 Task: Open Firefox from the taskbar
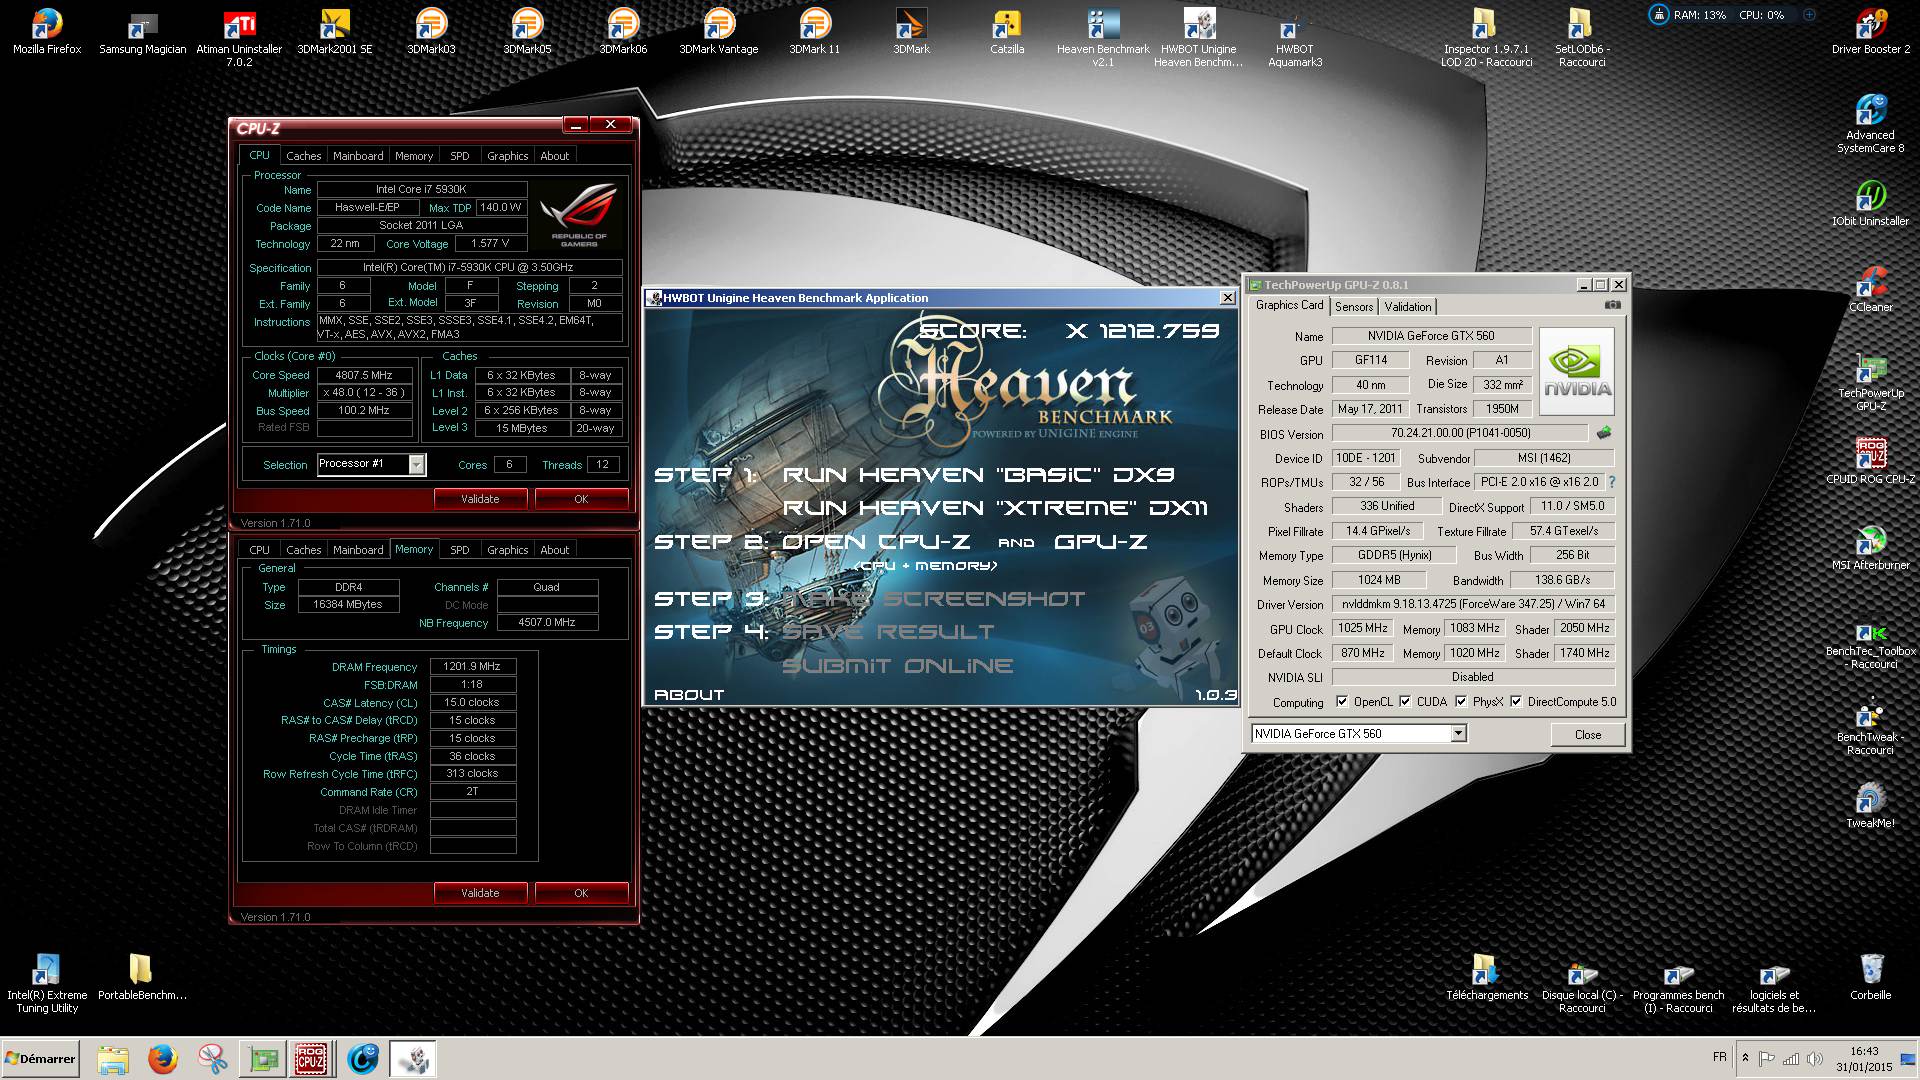[x=162, y=1058]
